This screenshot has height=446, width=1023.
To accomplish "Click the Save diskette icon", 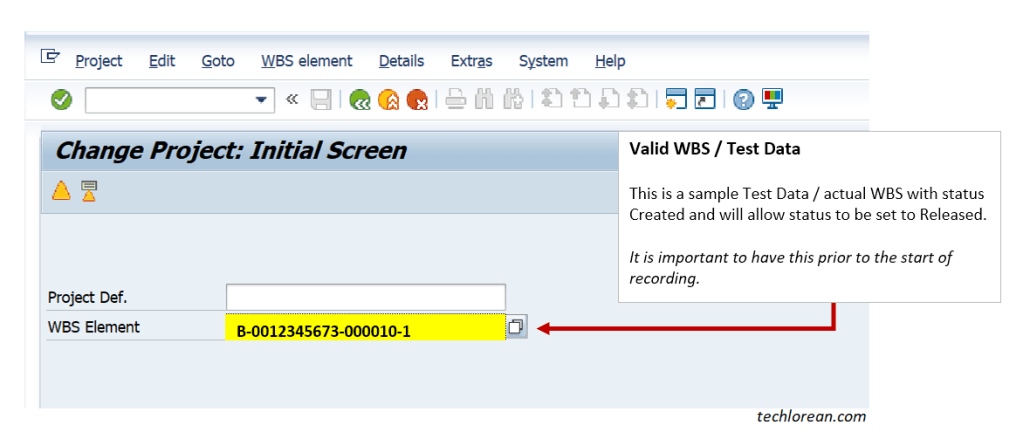I will tap(320, 100).
